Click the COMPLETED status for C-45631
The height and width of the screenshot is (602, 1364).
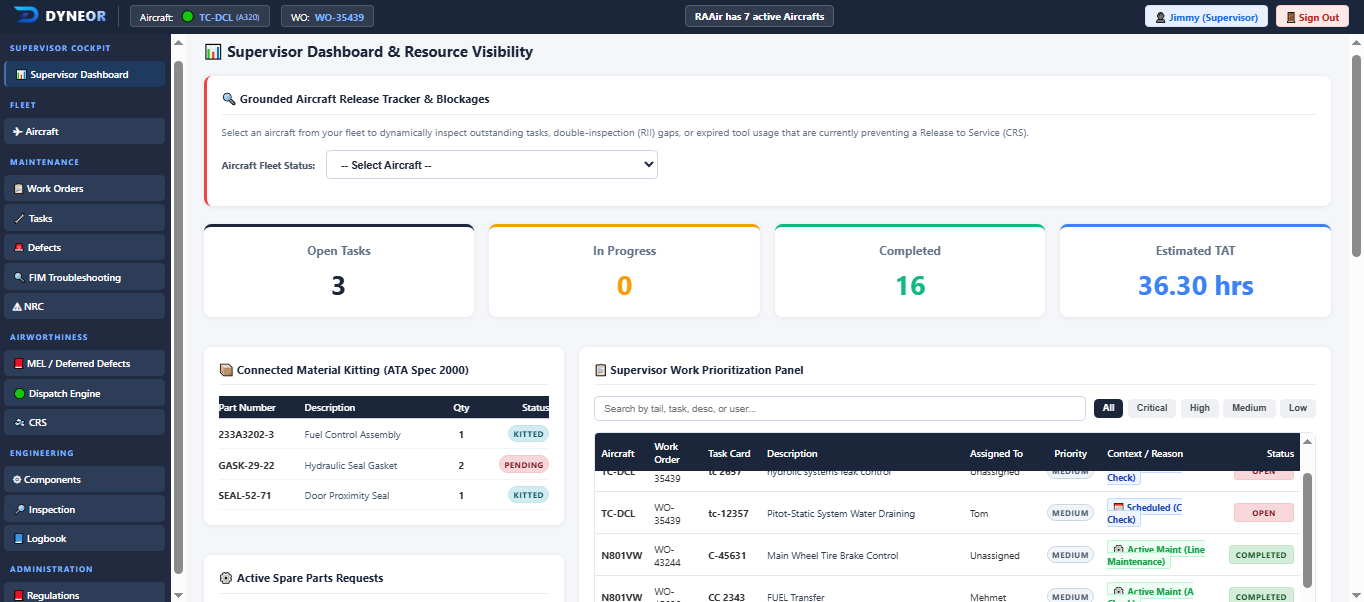[1261, 555]
